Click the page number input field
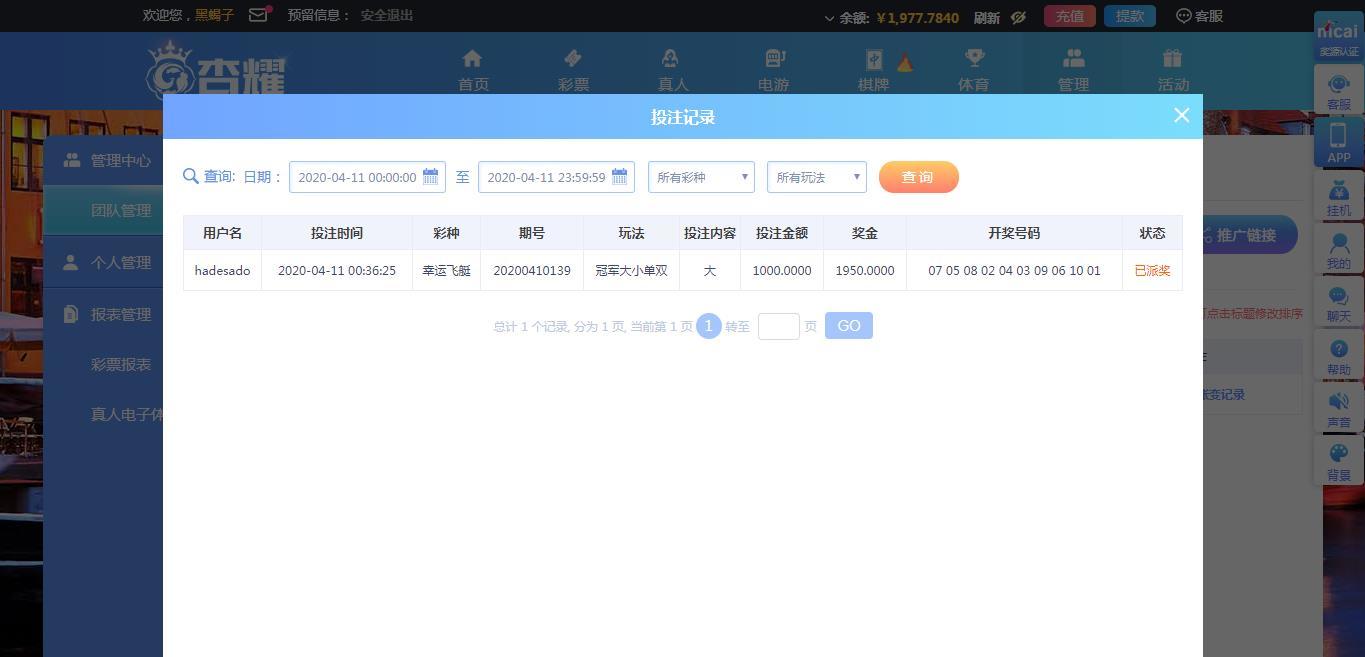This screenshot has height=657, width=1365. [x=778, y=326]
